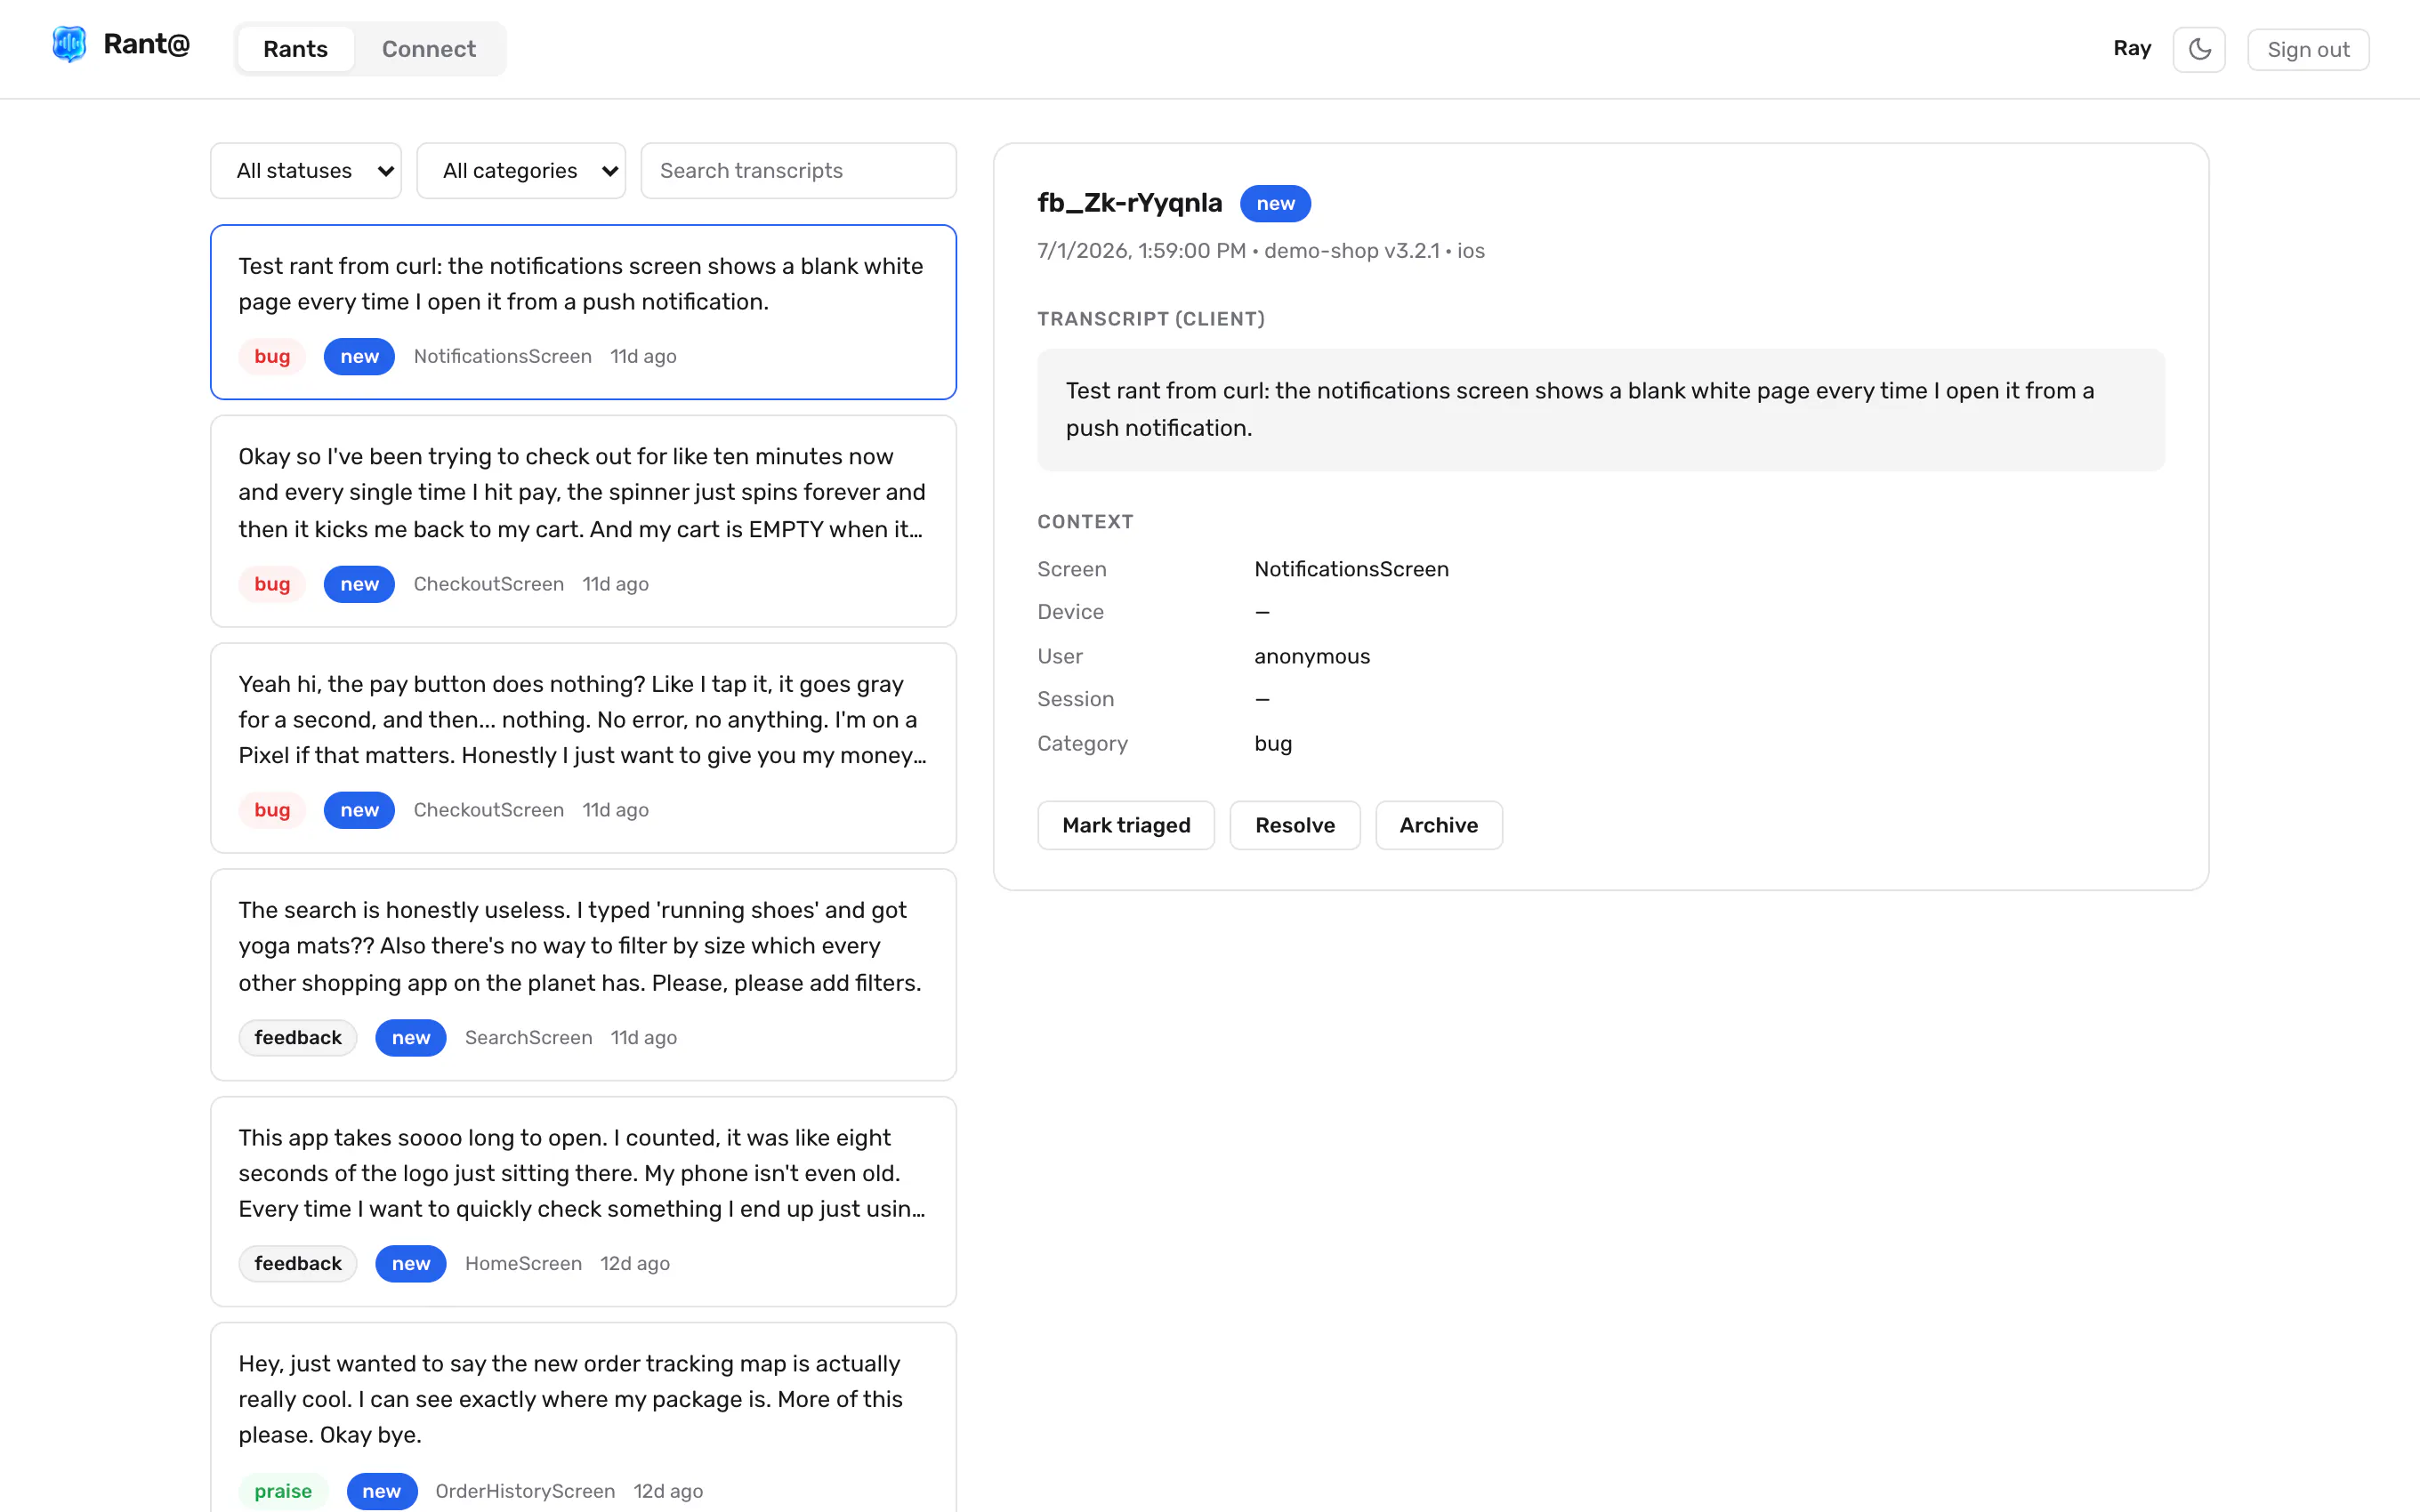Screen dimensions: 2420x1512
Task: Click the TRANSCRIPT (CLIENT) heading
Action: pyautogui.click(x=1151, y=319)
